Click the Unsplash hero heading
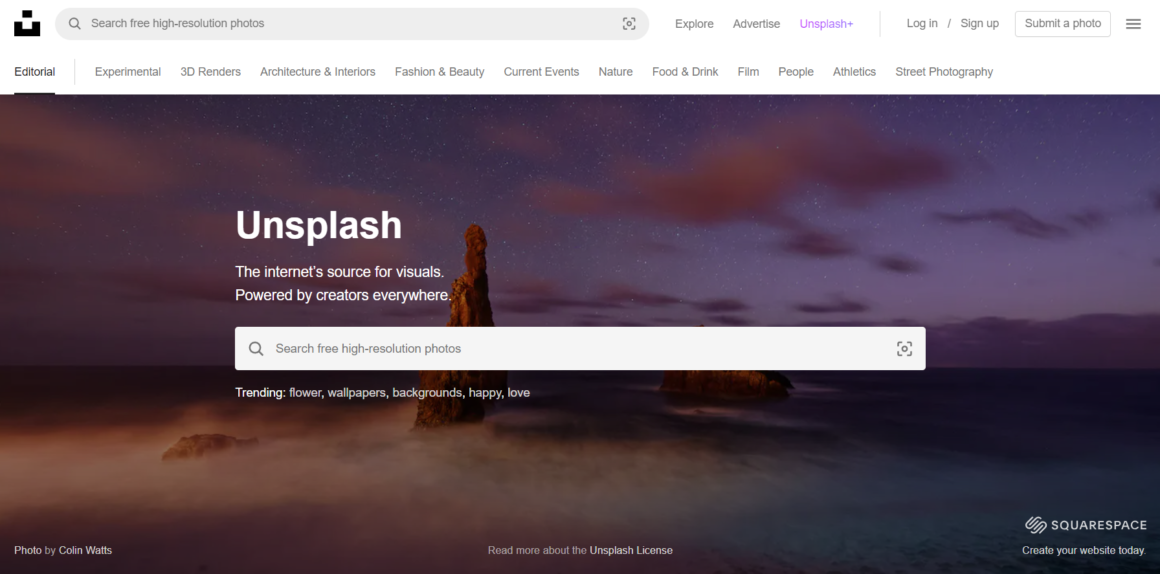This screenshot has height=574, width=1160. [x=319, y=225]
